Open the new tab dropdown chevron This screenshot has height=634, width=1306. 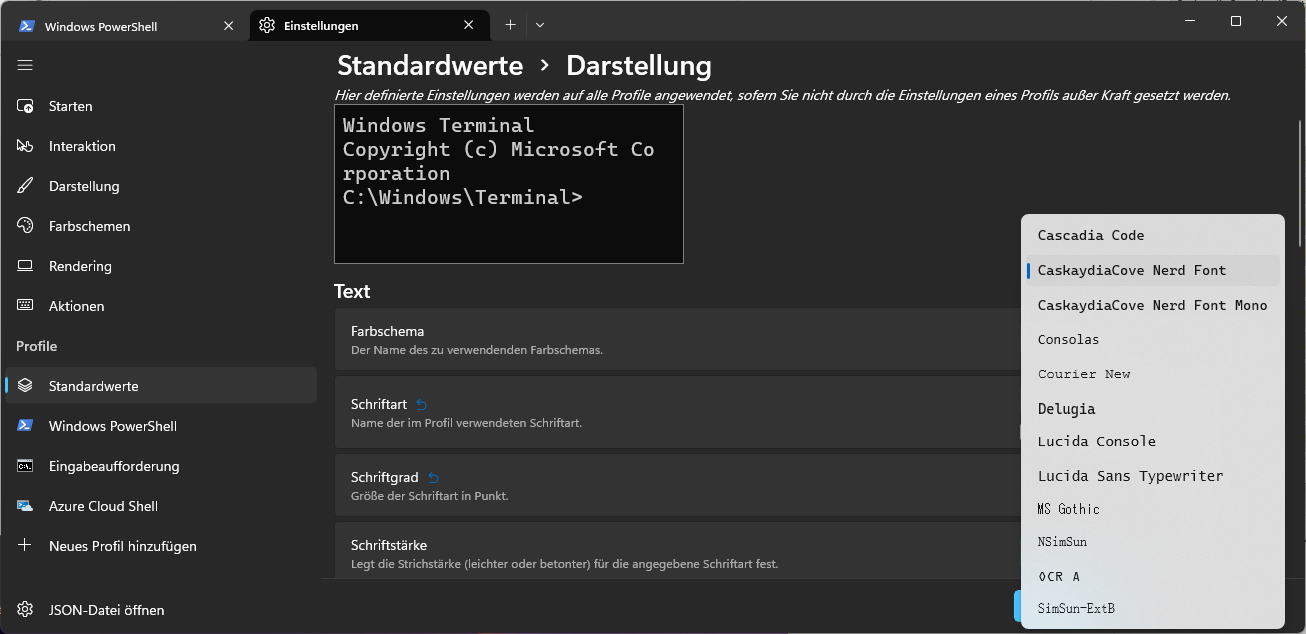coord(540,24)
